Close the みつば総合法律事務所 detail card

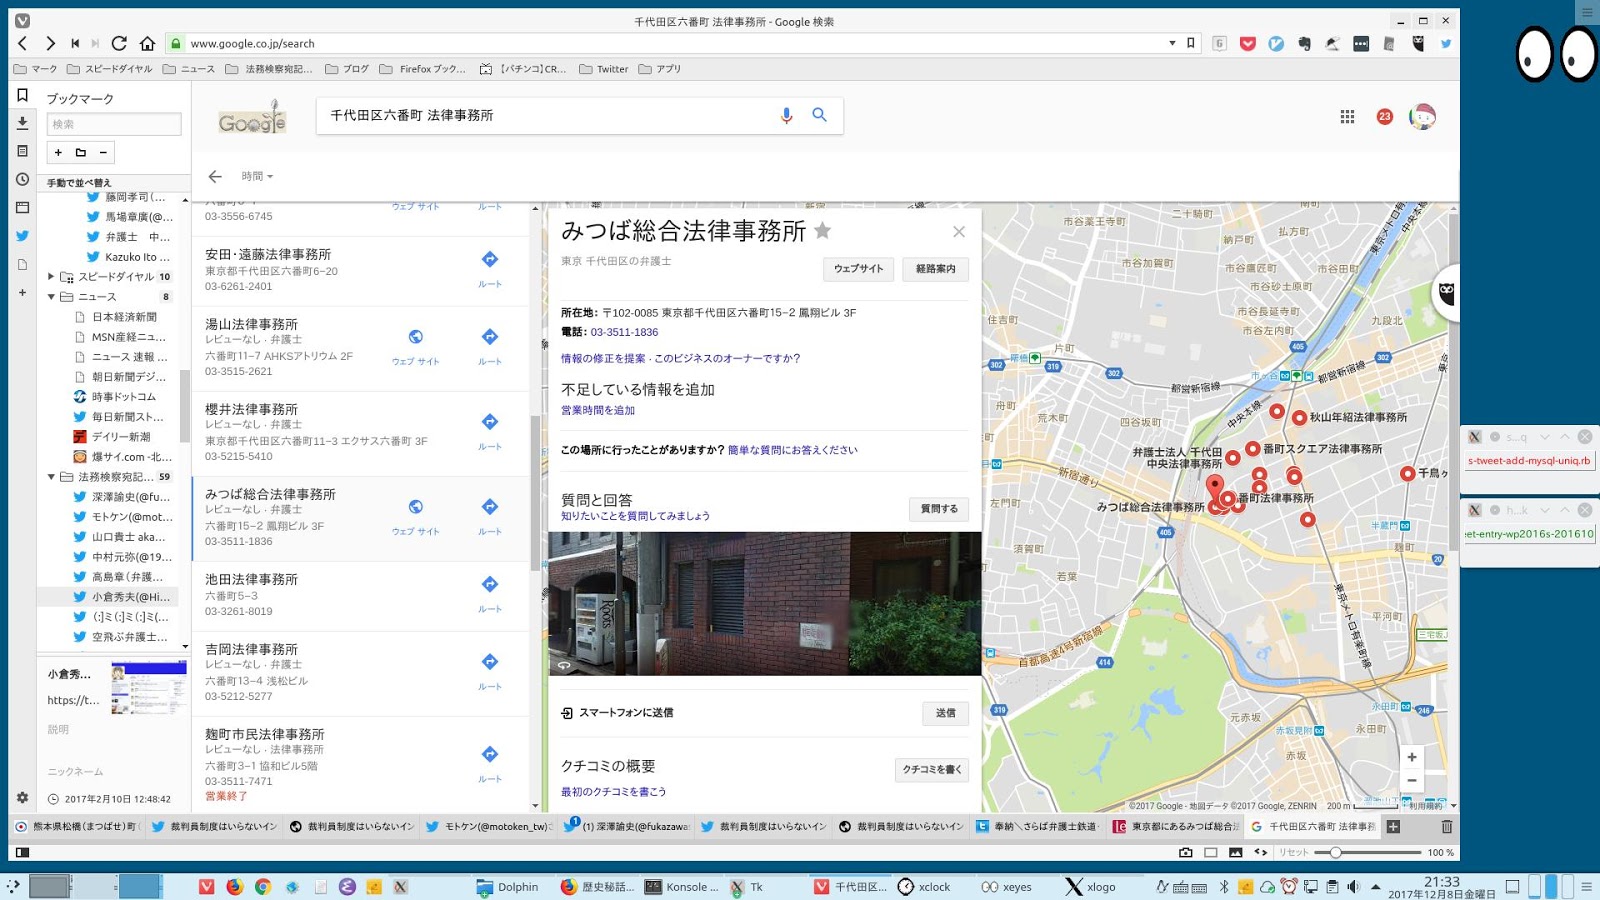pyautogui.click(x=959, y=232)
